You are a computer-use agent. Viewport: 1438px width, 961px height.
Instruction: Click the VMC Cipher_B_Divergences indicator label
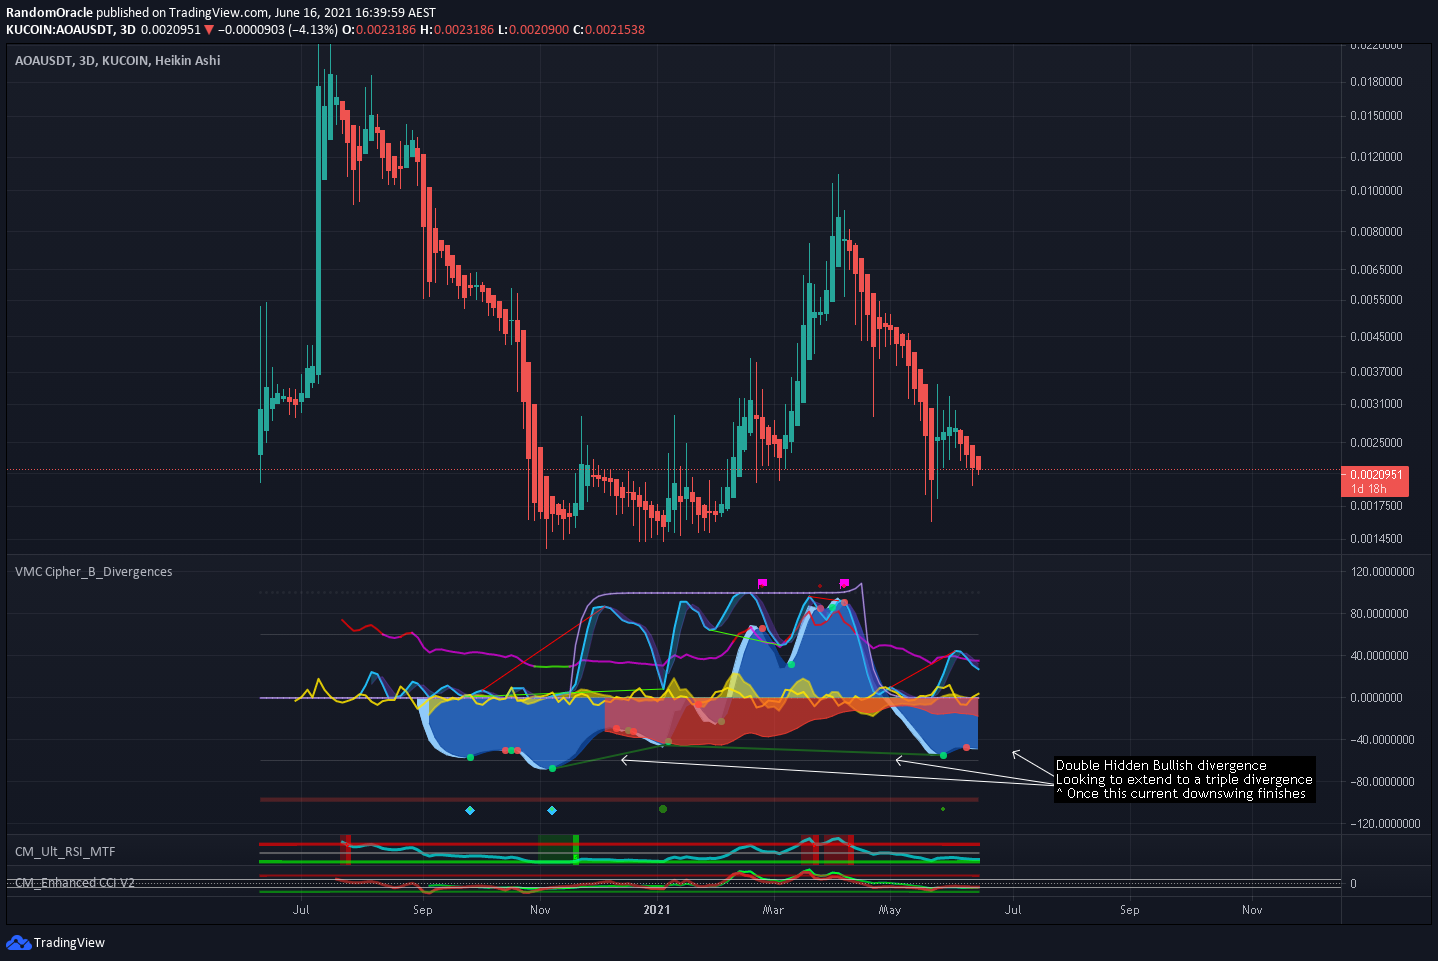pyautogui.click(x=93, y=572)
